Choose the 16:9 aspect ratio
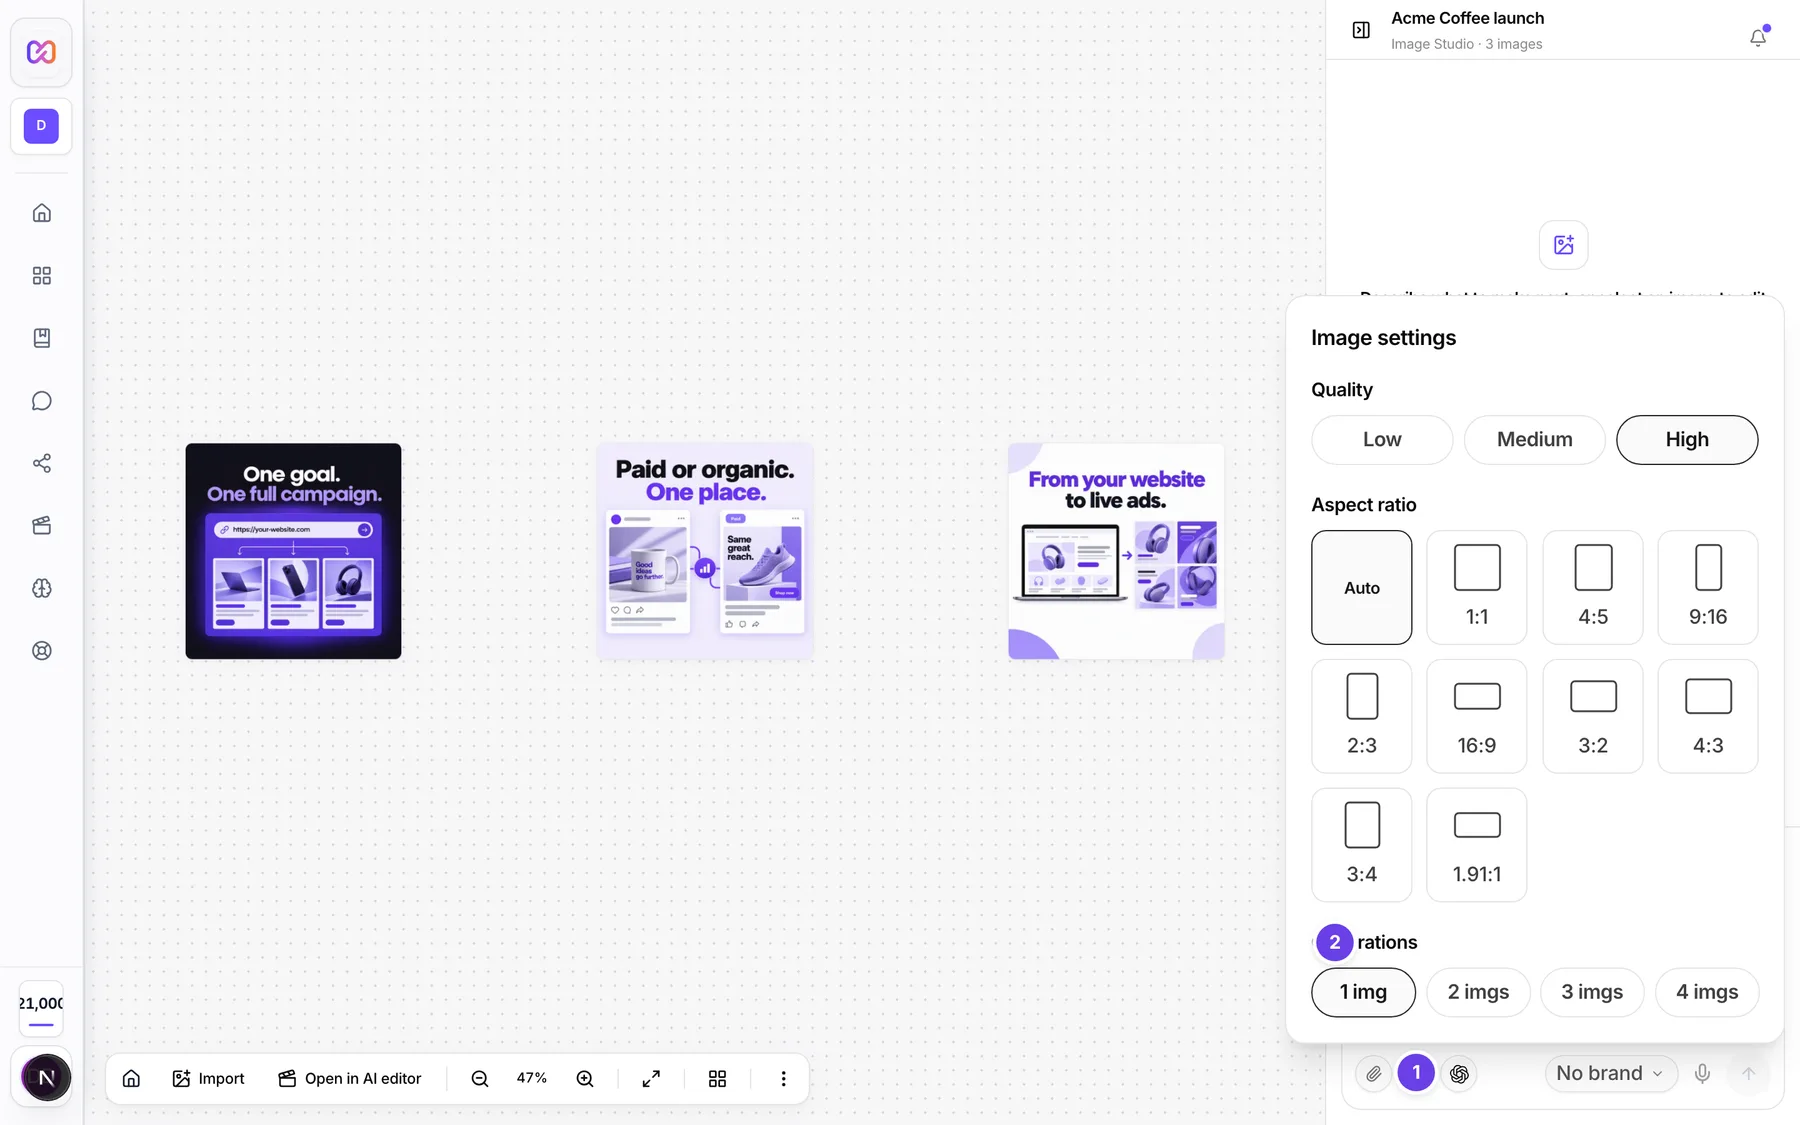Screen dimensions: 1800x1125 tap(1476, 716)
